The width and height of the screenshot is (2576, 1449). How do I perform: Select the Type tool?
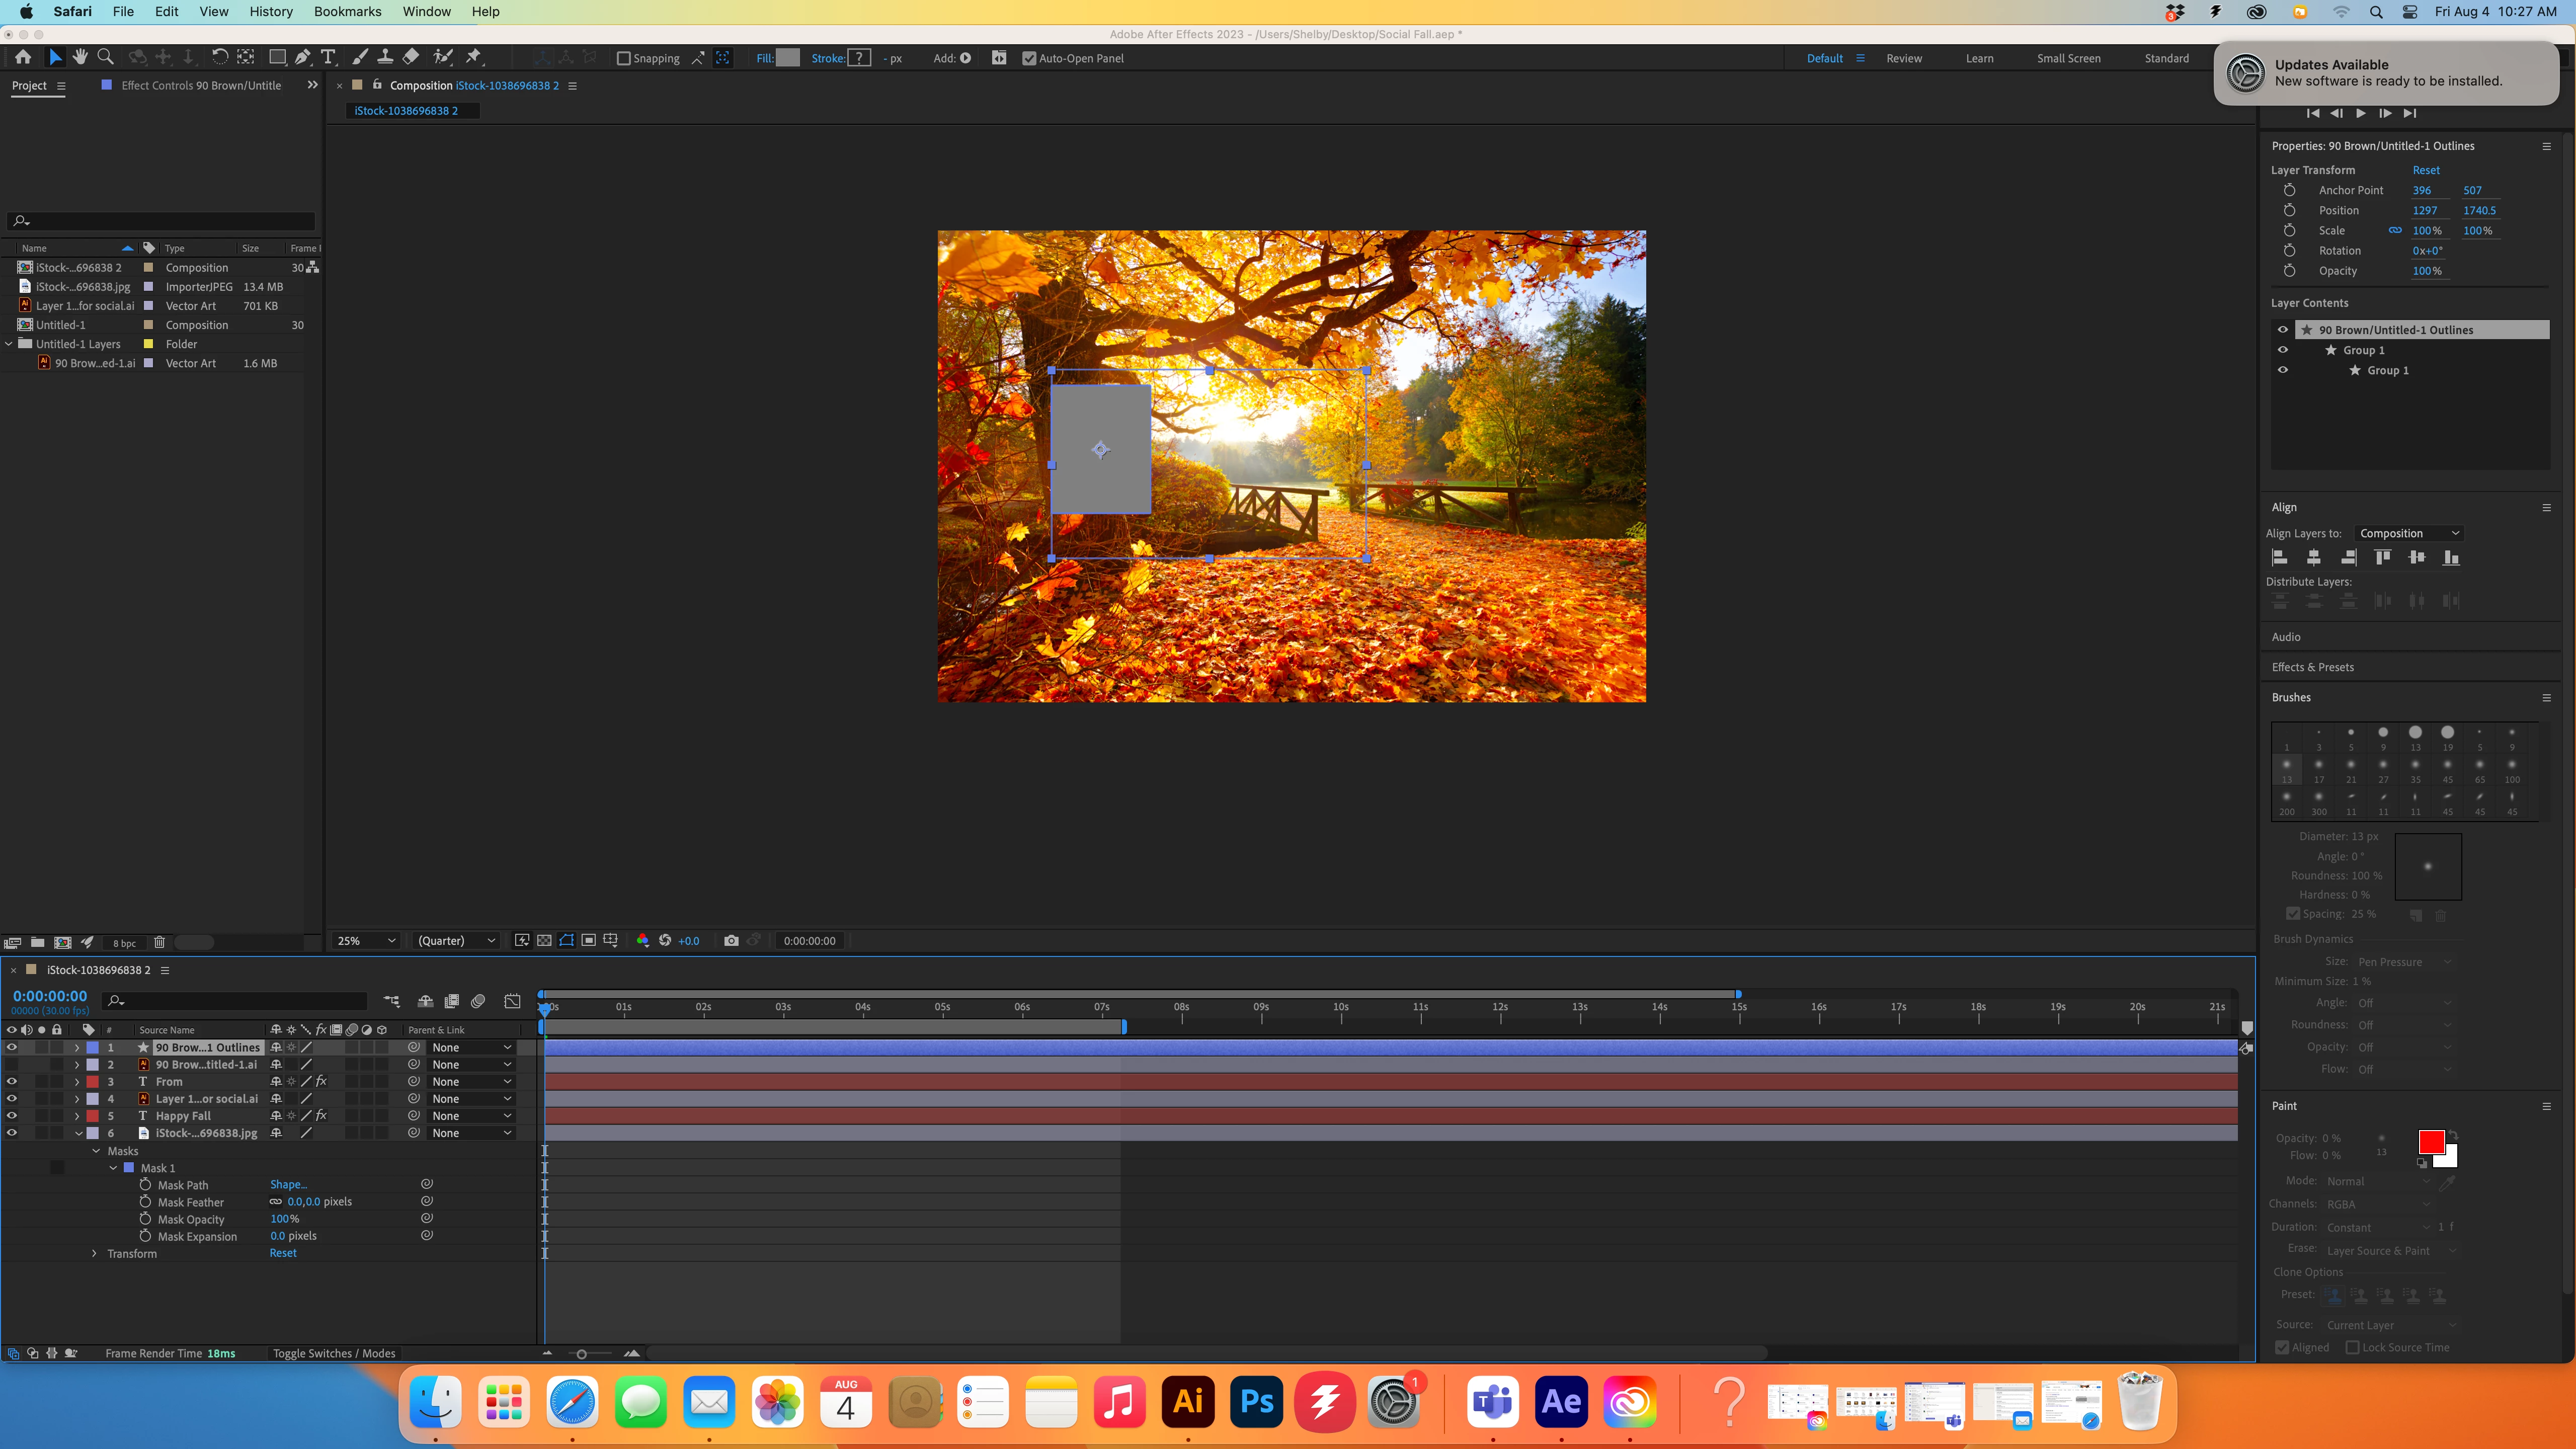(x=328, y=57)
